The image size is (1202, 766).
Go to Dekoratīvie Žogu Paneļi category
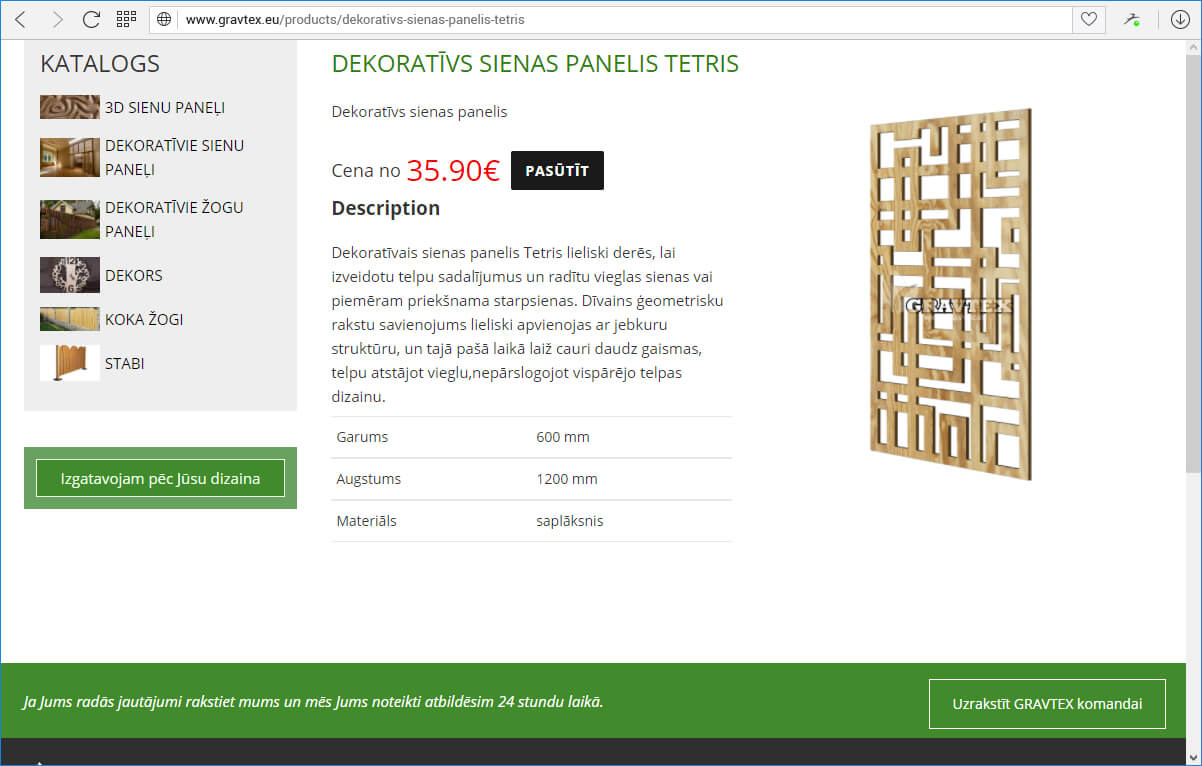(174, 219)
